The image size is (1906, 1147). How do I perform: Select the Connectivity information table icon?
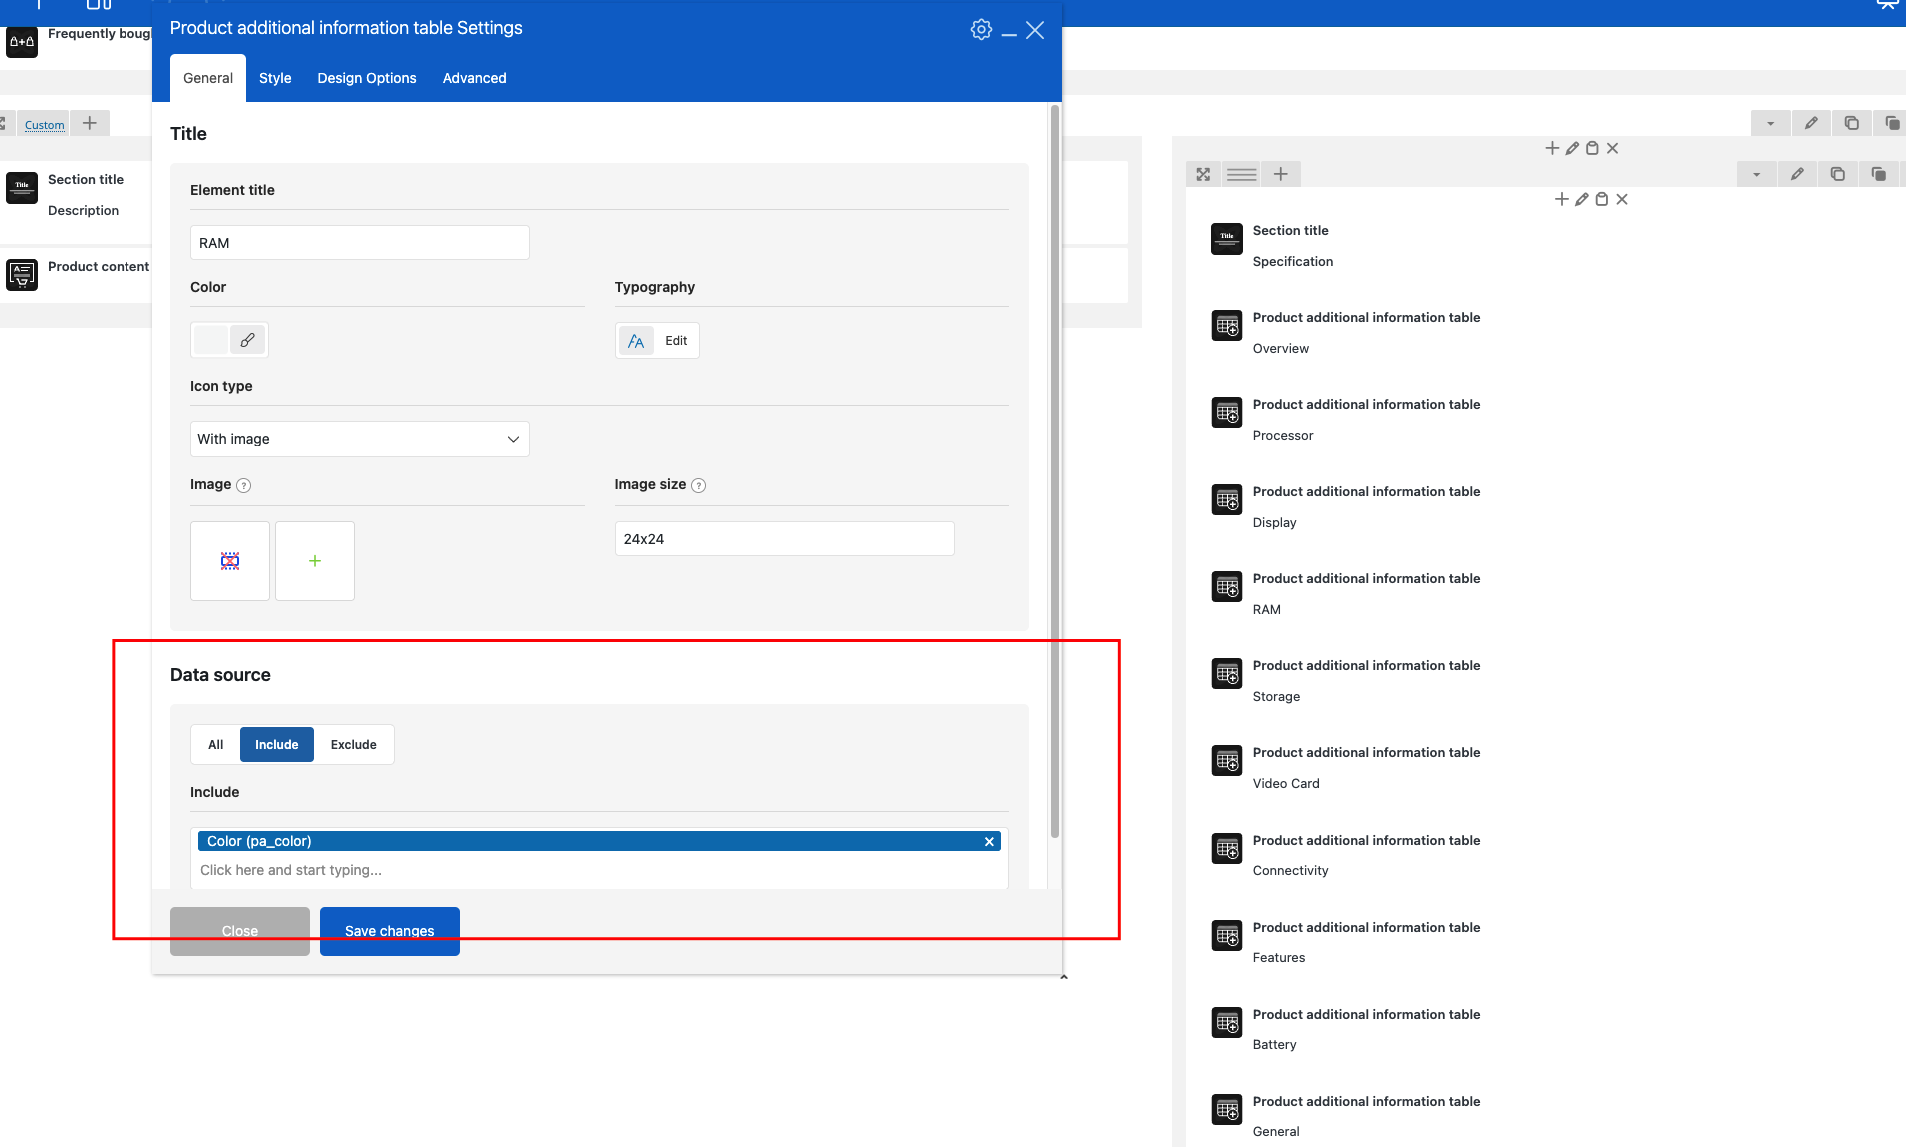pos(1227,849)
